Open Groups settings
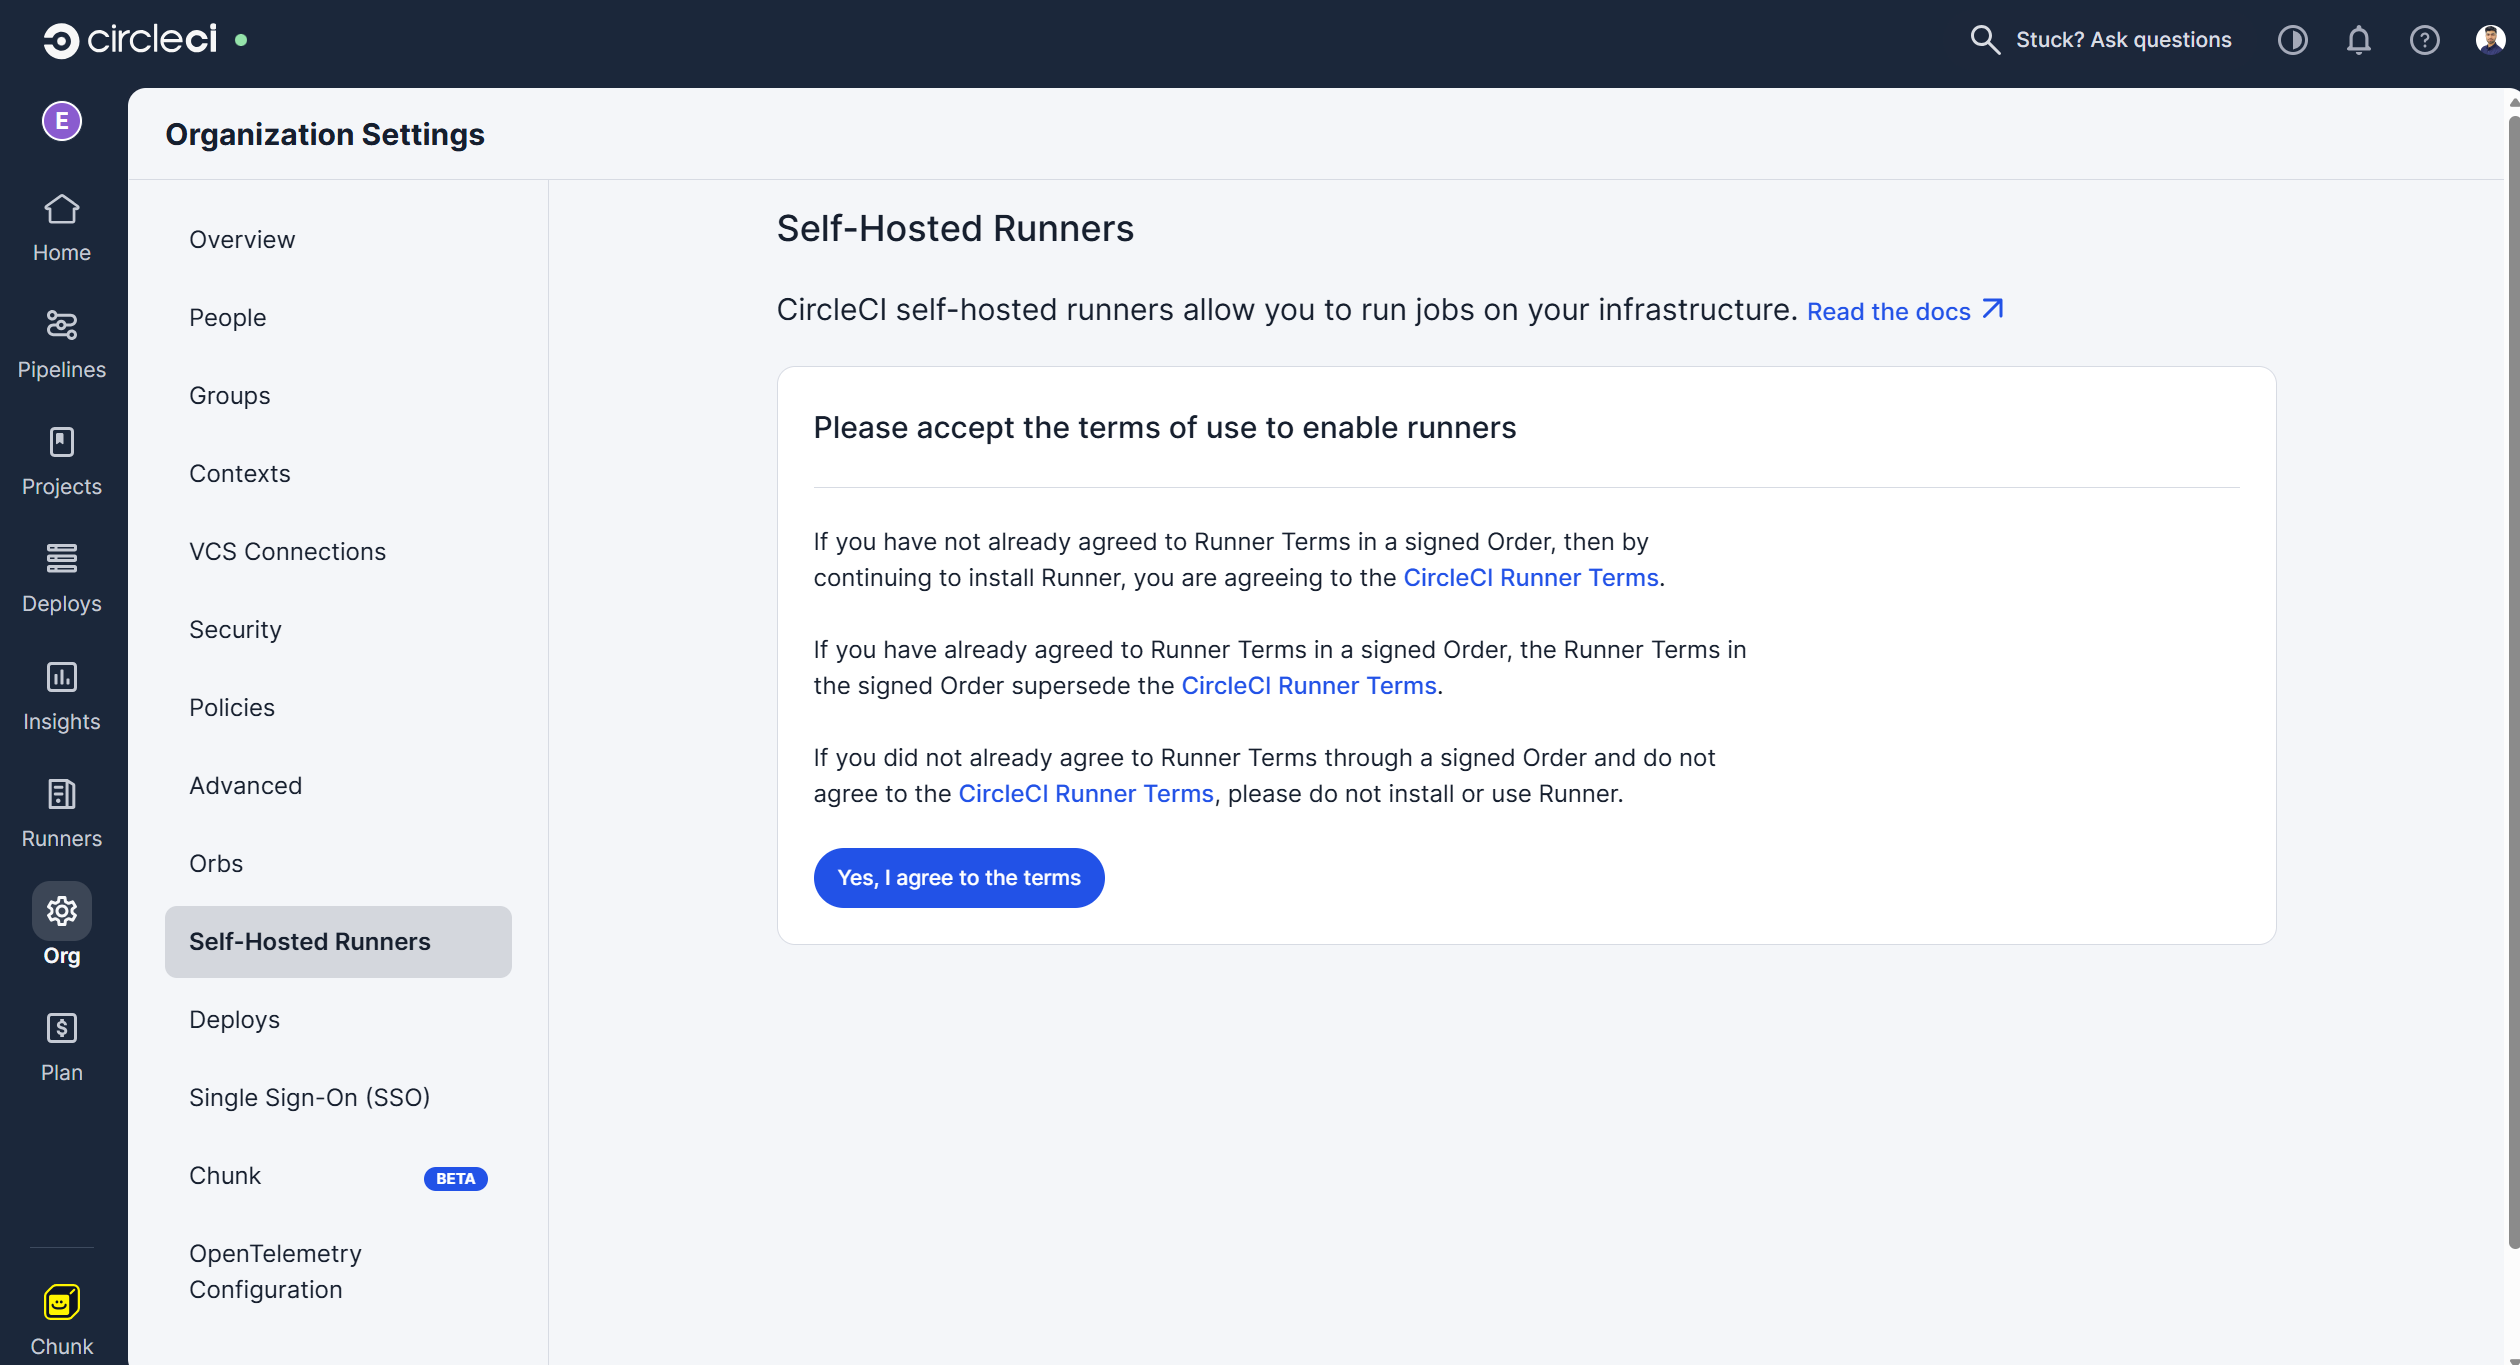The height and width of the screenshot is (1365, 2520). [338, 396]
